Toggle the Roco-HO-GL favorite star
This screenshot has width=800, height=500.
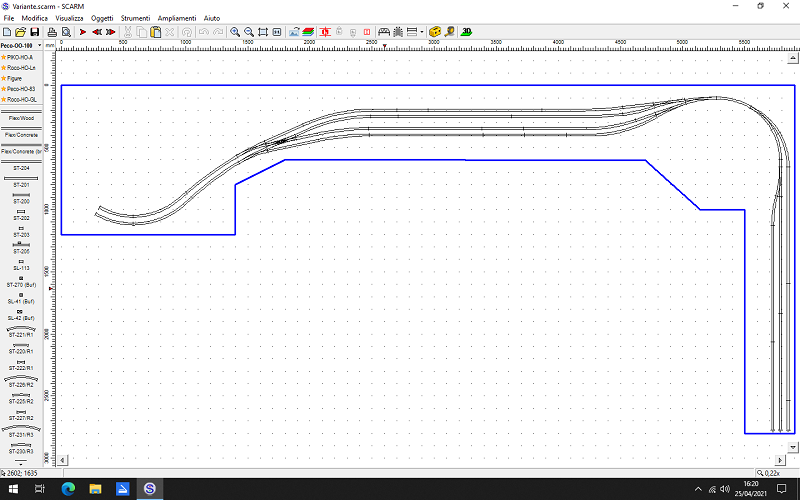coord(5,99)
